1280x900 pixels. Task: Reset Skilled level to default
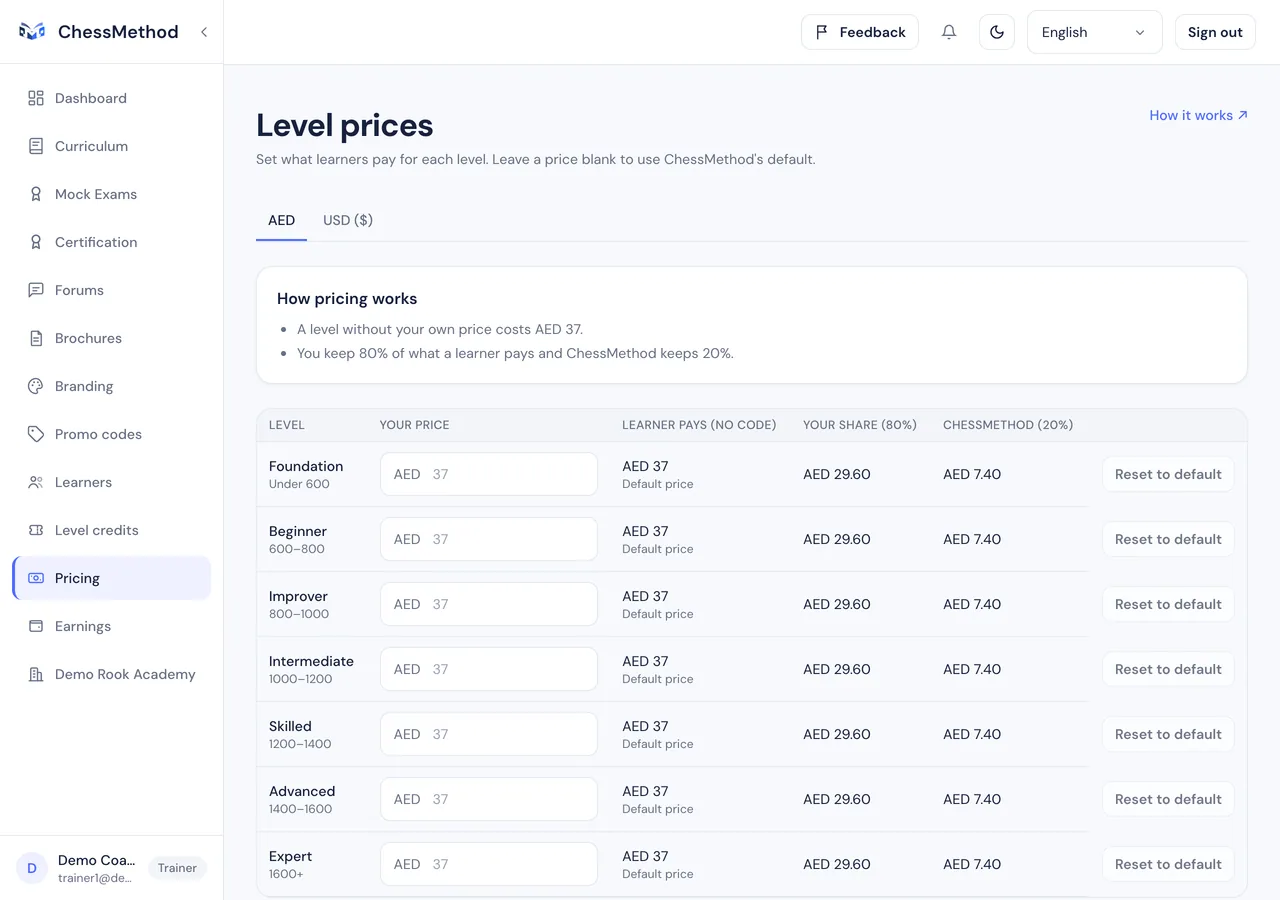(1168, 734)
